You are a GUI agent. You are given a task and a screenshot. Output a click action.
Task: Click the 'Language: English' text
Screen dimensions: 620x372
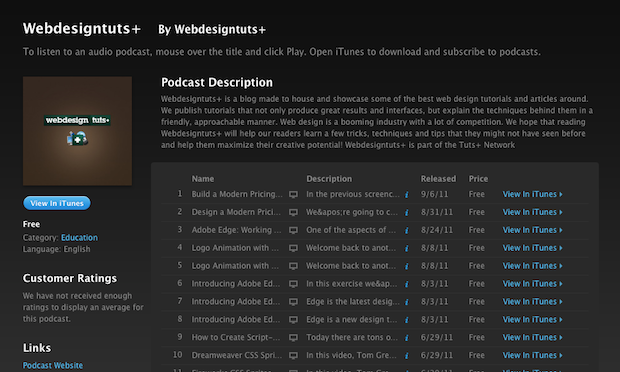(x=57, y=249)
